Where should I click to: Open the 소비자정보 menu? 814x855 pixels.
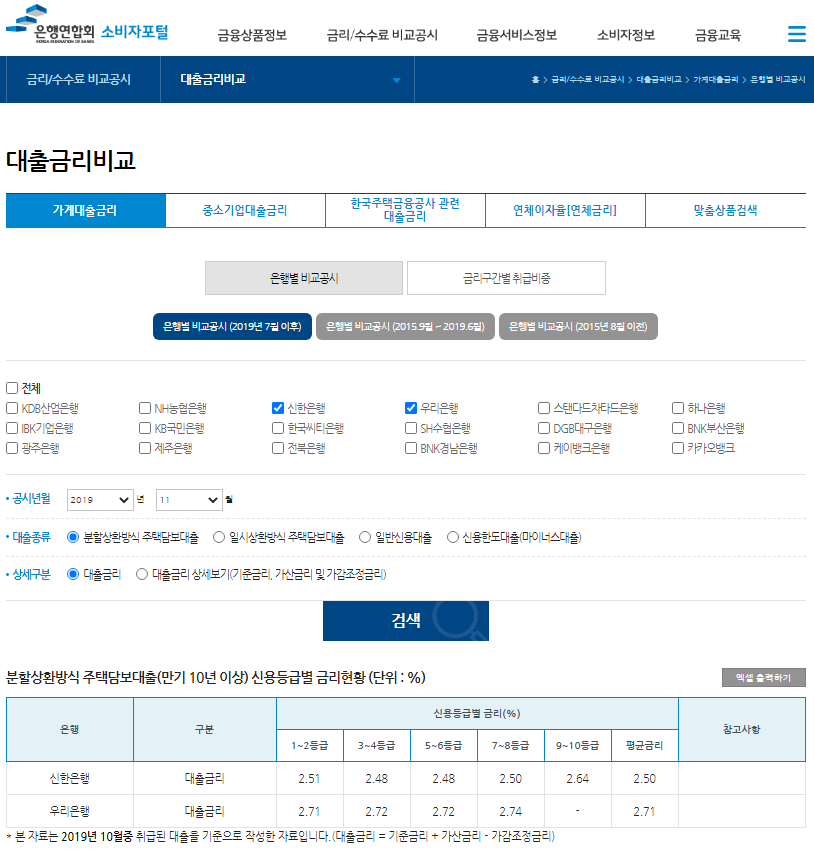[626, 35]
